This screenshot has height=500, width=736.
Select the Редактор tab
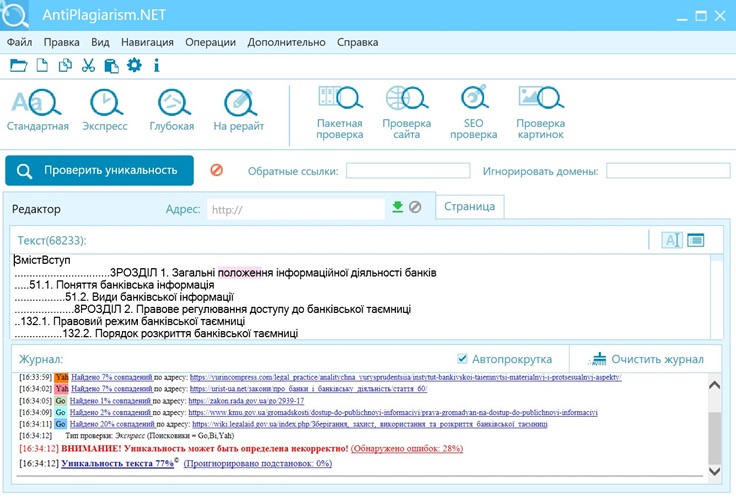(36, 209)
